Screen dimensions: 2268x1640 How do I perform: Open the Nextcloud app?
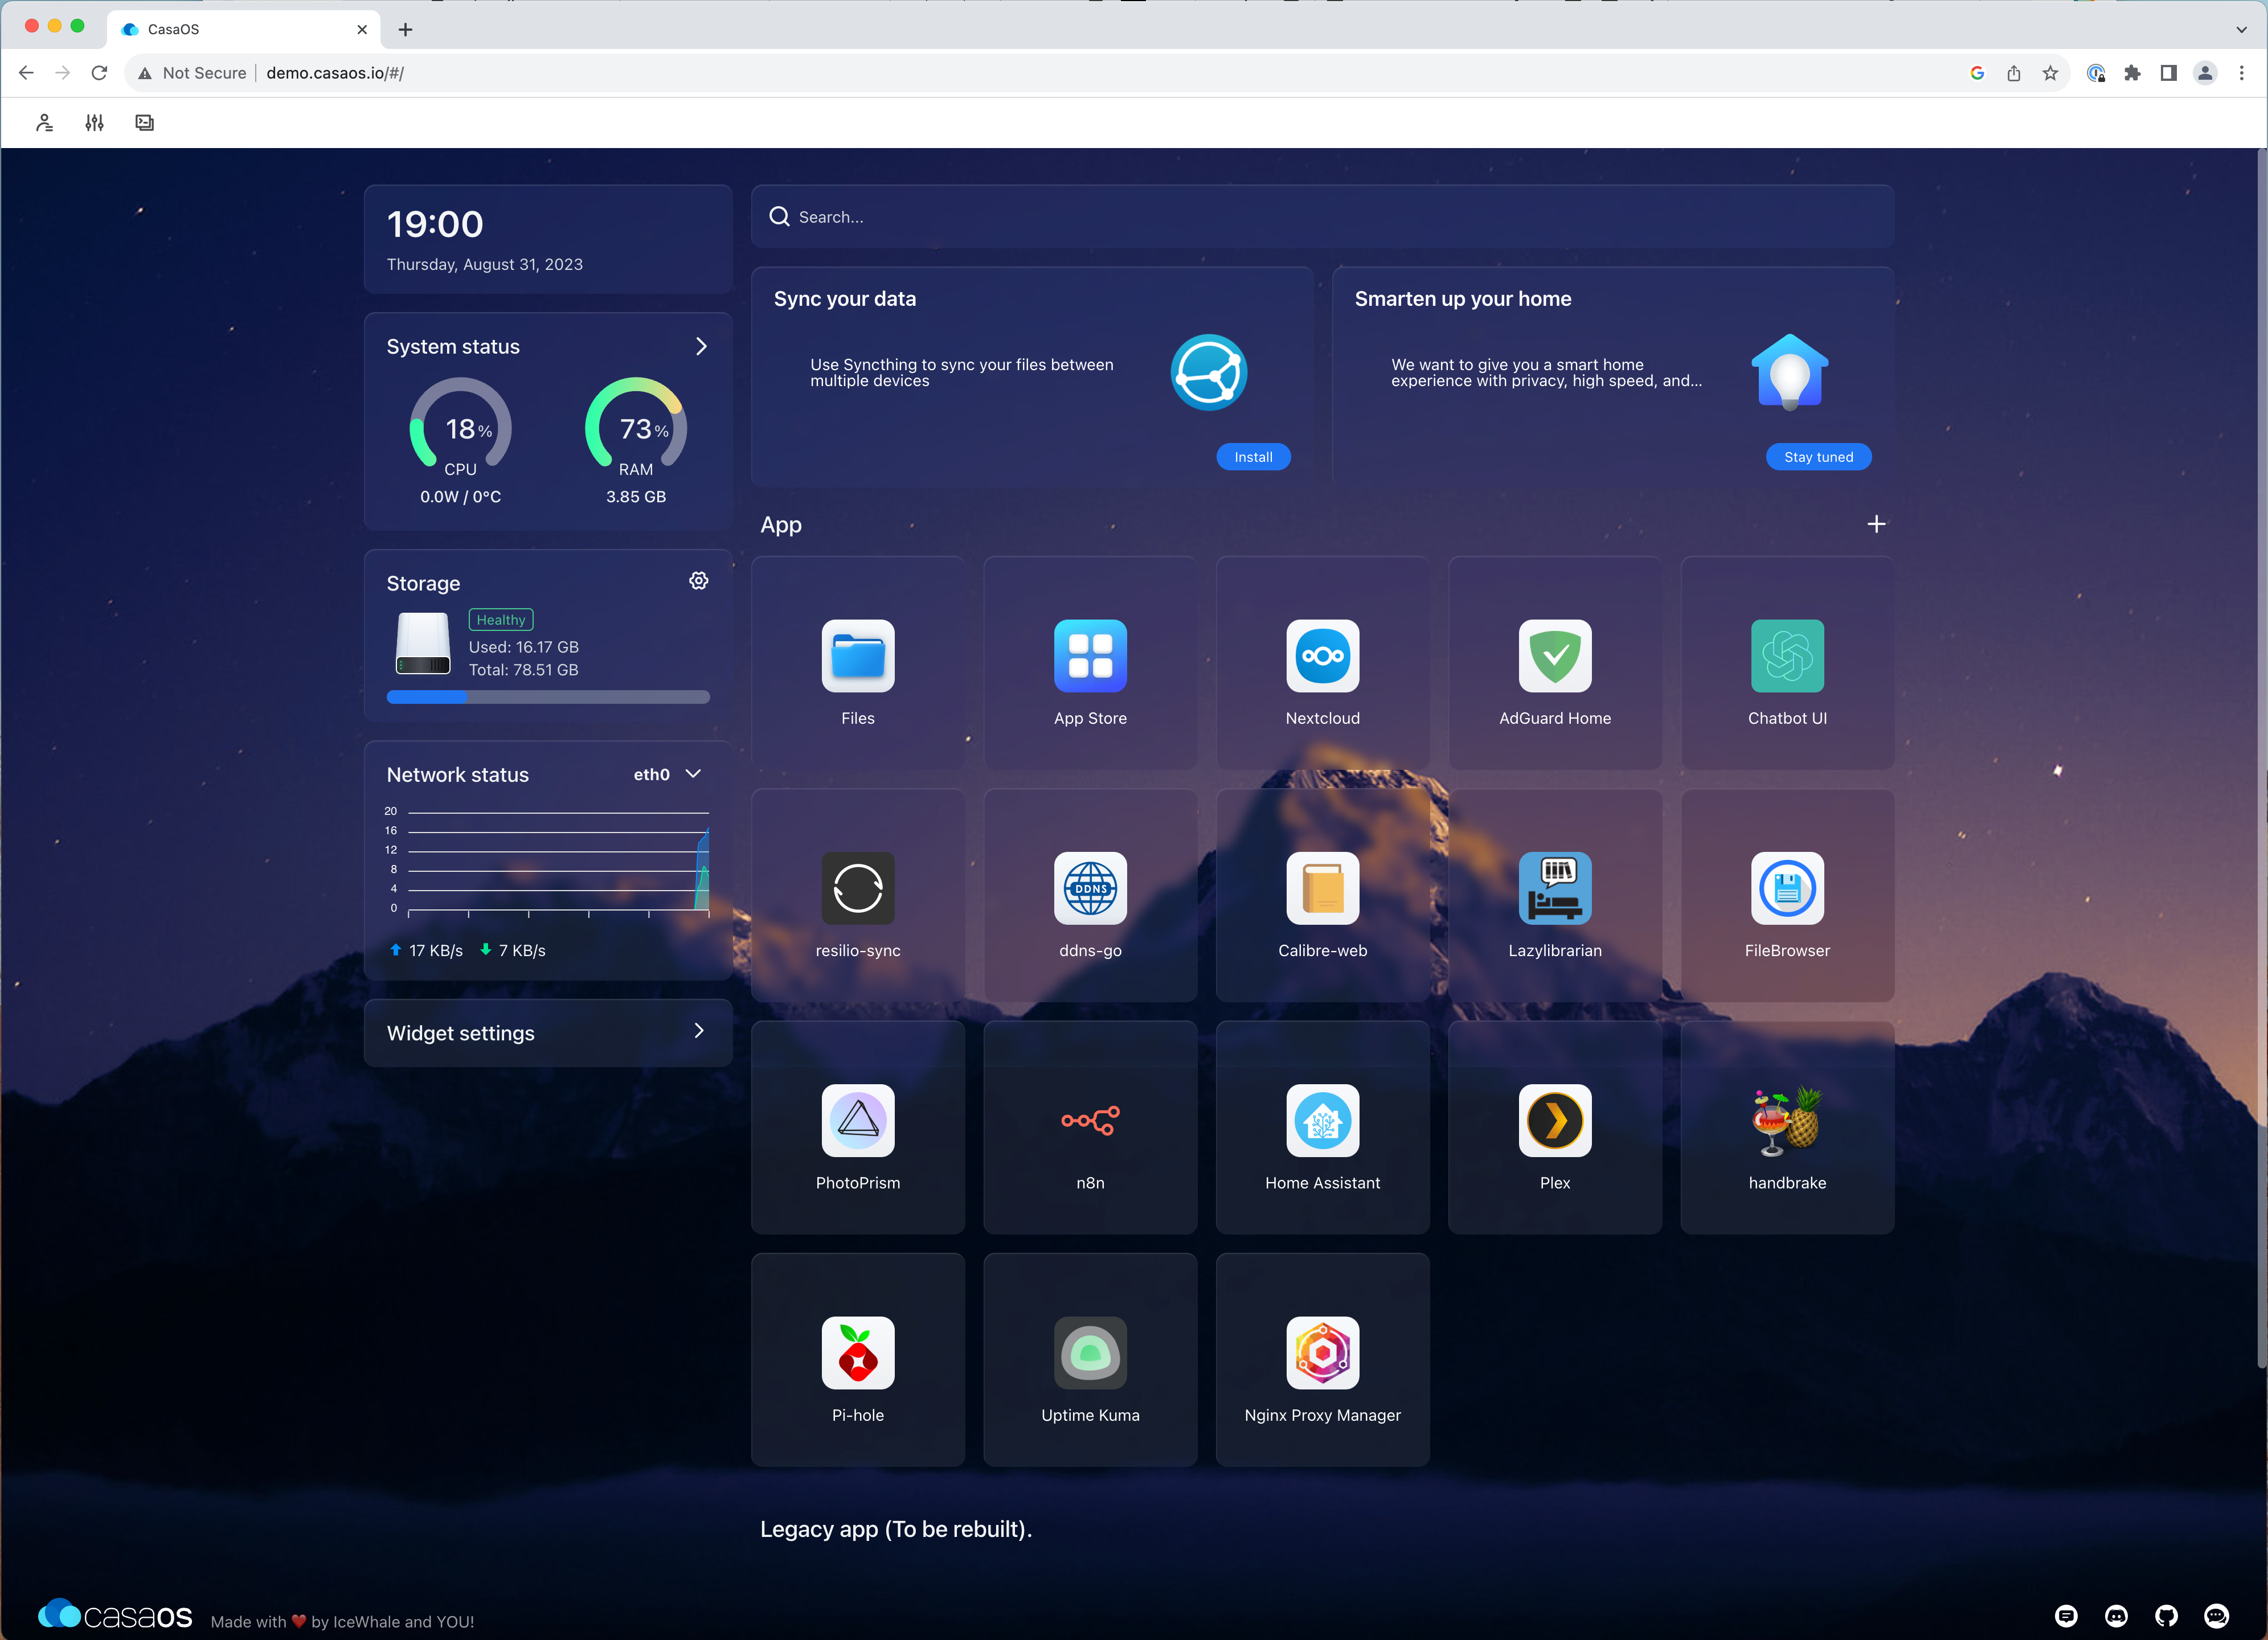coord(1322,656)
